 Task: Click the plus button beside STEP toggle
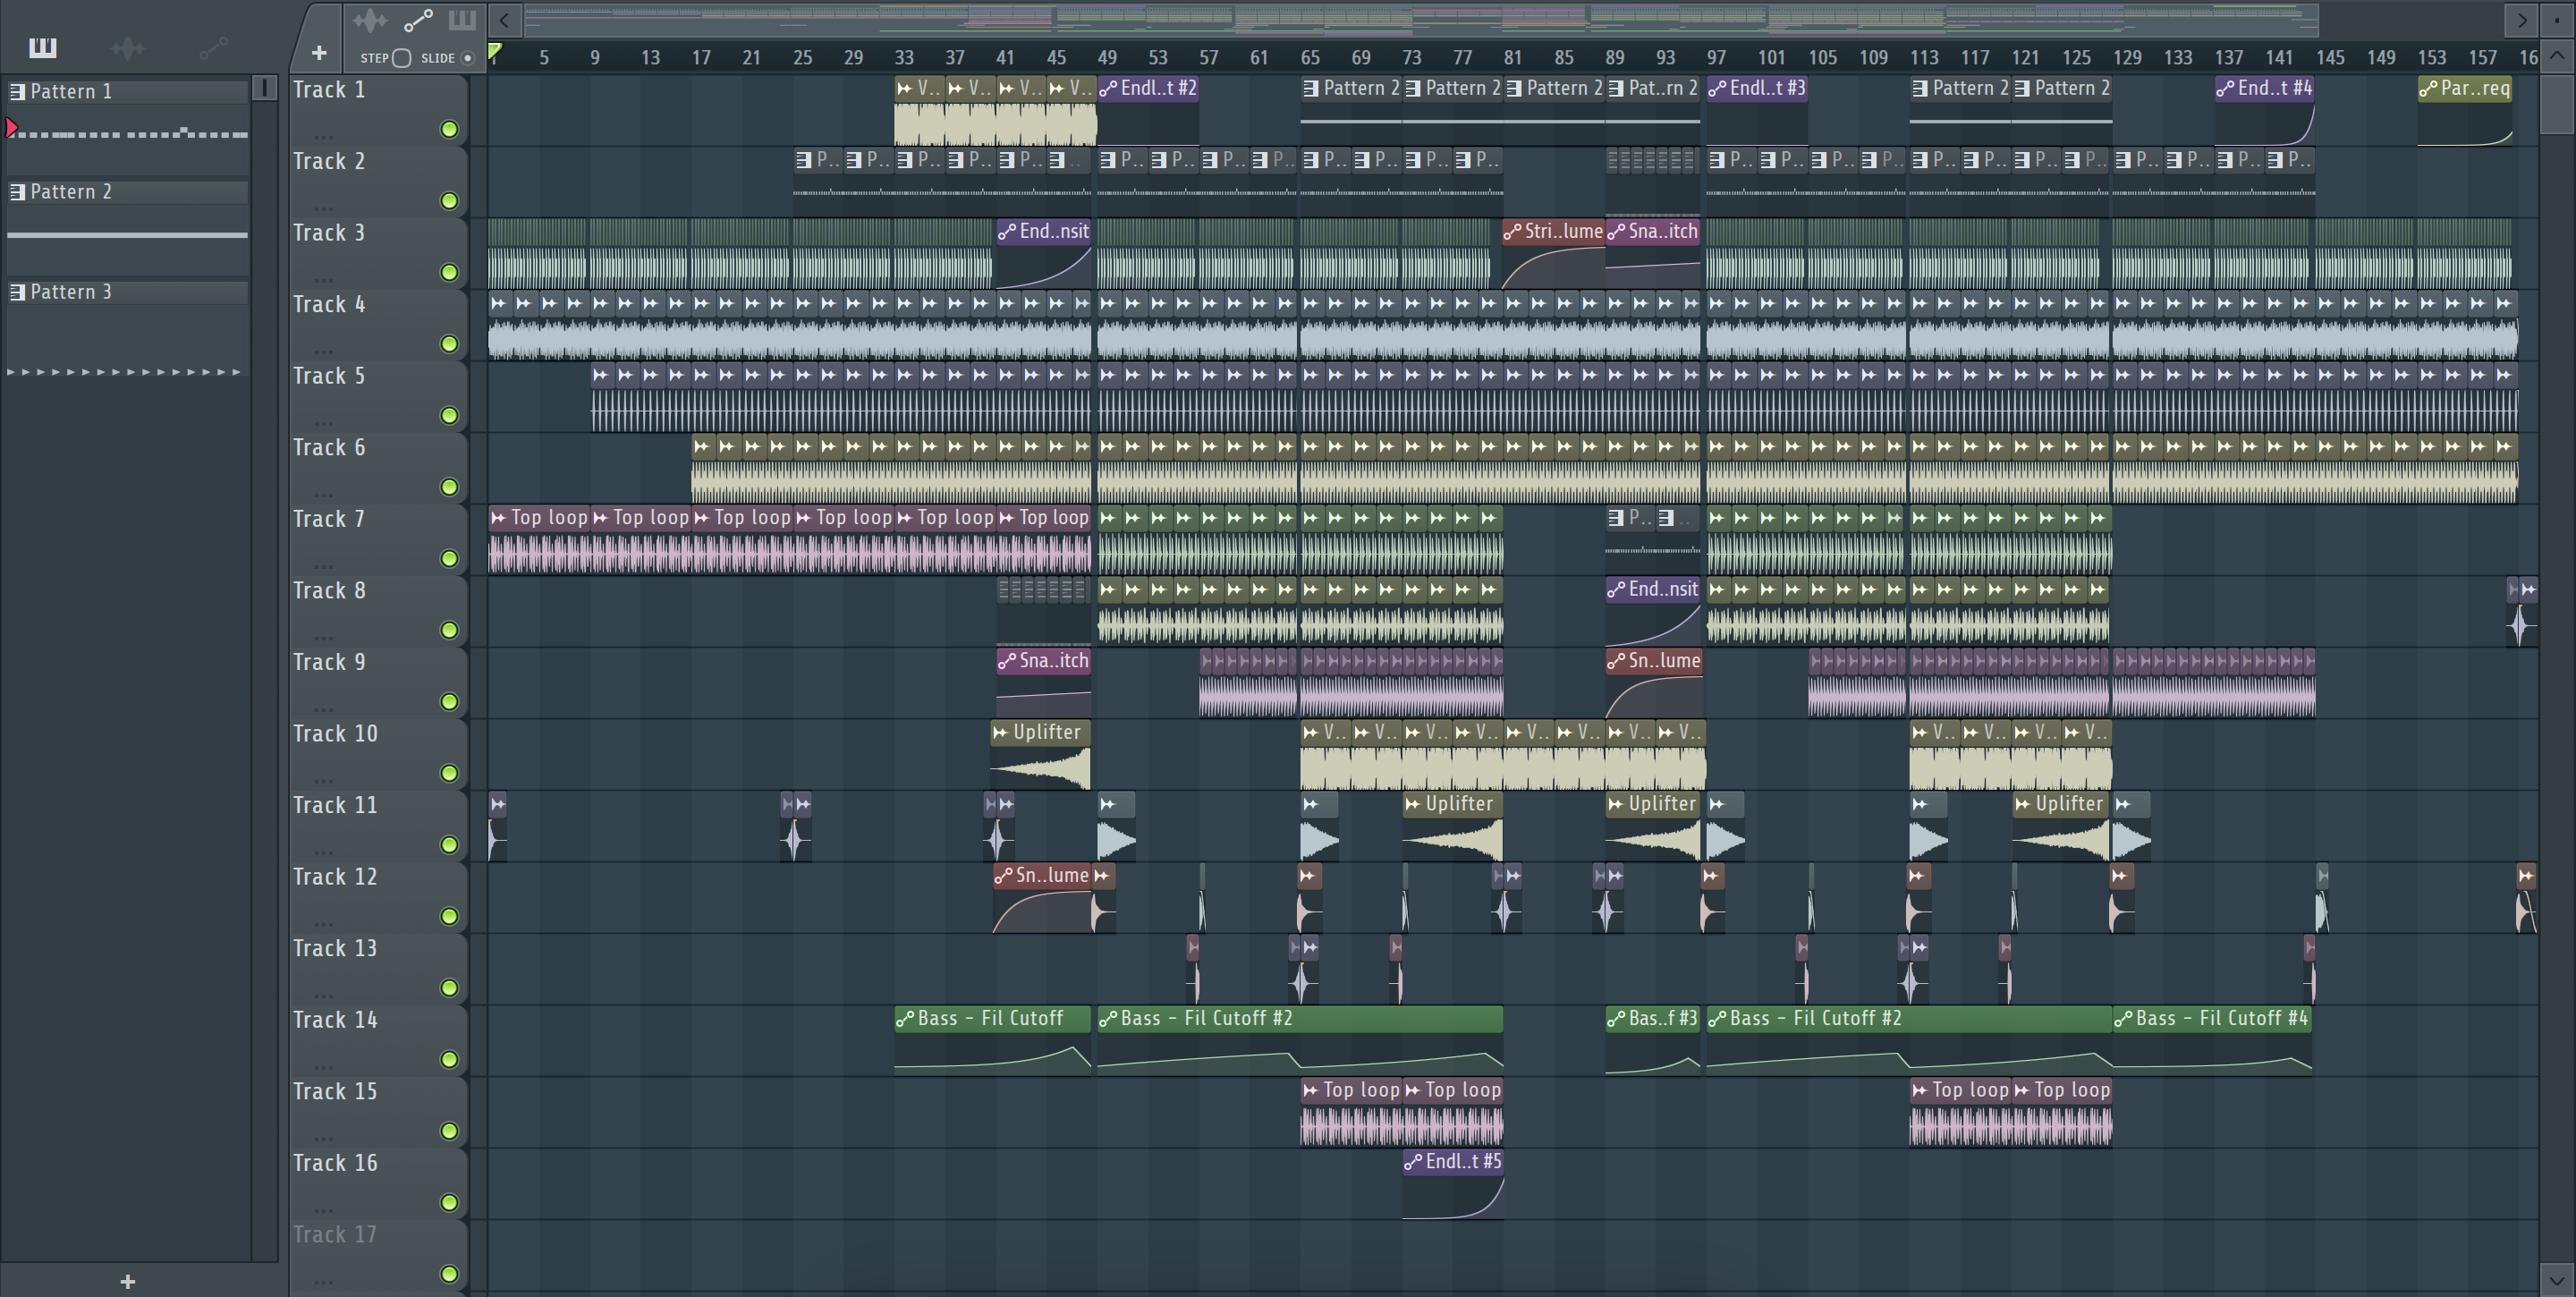coord(319,53)
